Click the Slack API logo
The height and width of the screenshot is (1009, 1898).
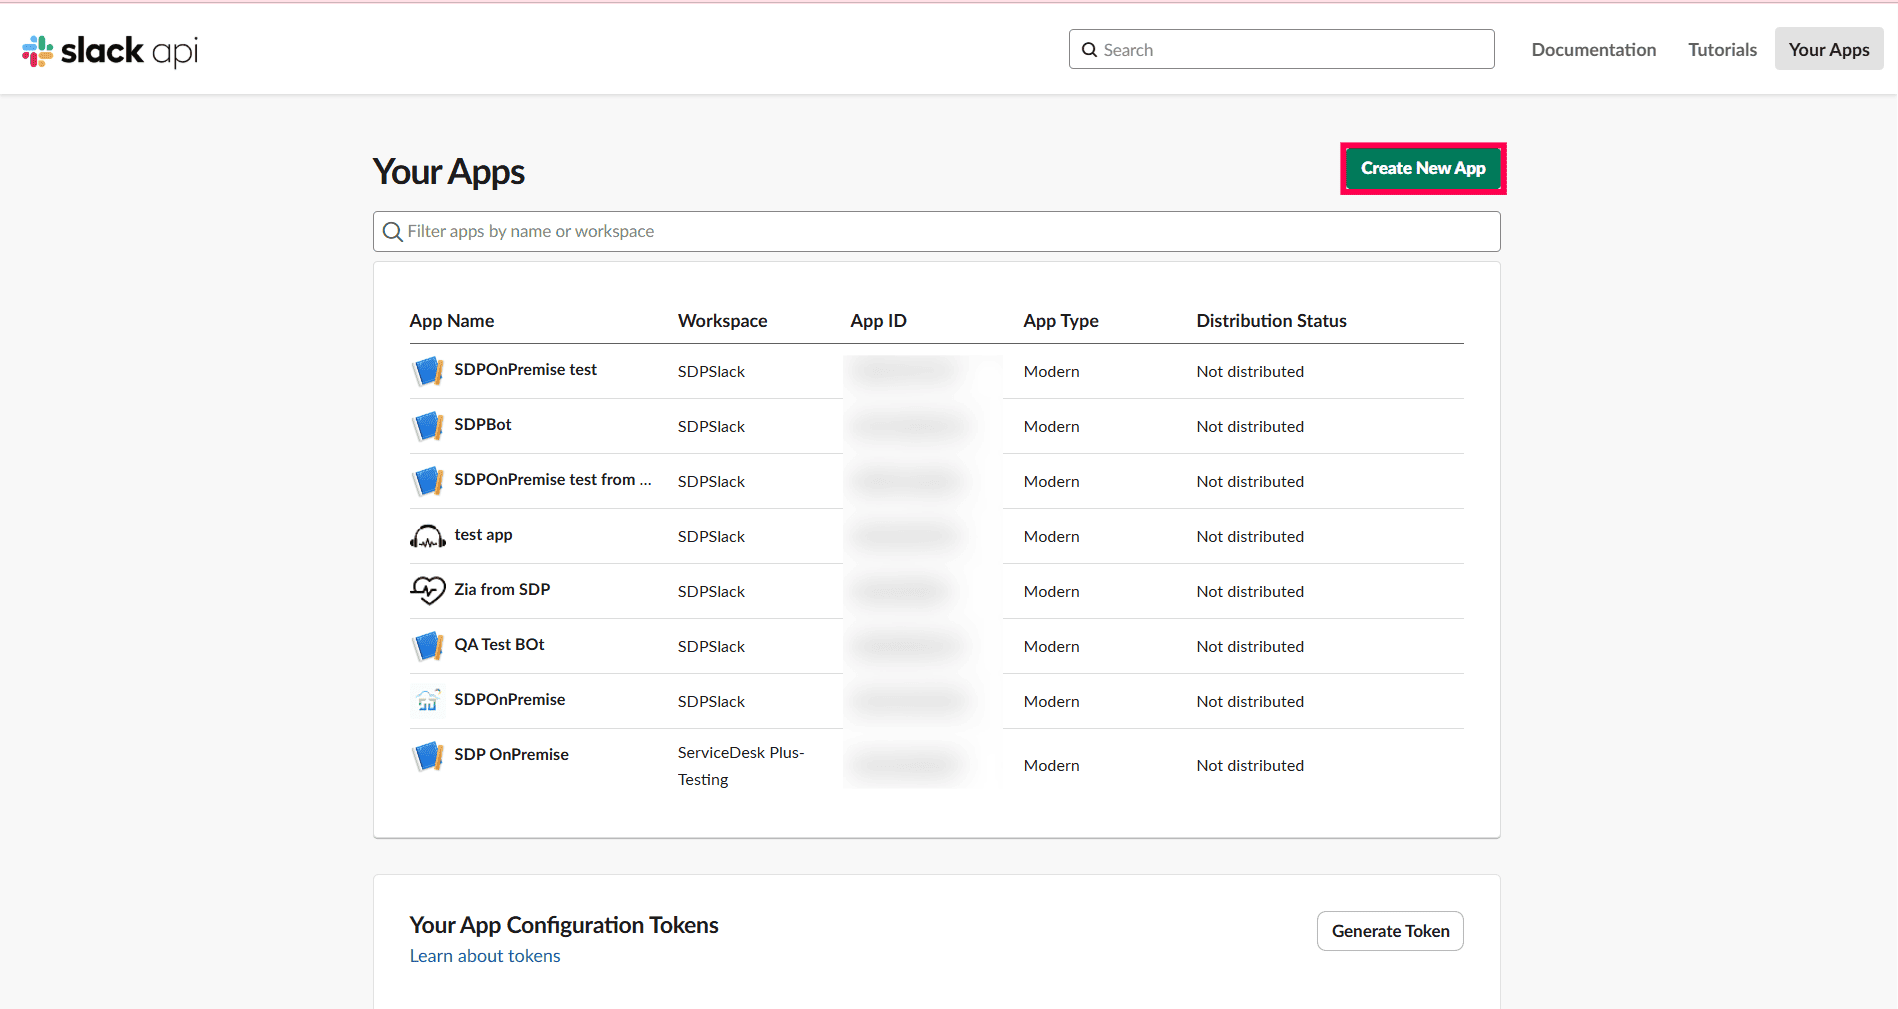pos(110,50)
